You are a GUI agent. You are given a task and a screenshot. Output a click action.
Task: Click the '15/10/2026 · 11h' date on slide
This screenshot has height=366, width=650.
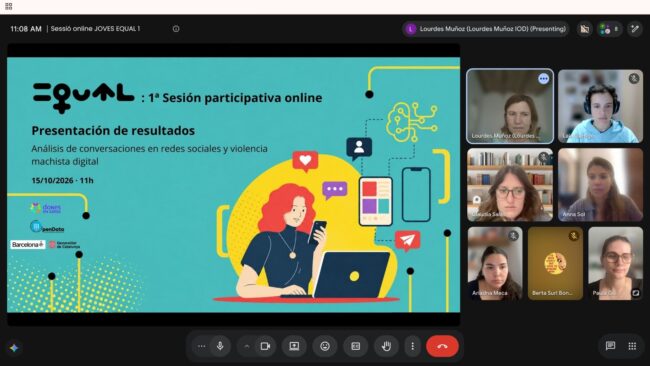63,181
